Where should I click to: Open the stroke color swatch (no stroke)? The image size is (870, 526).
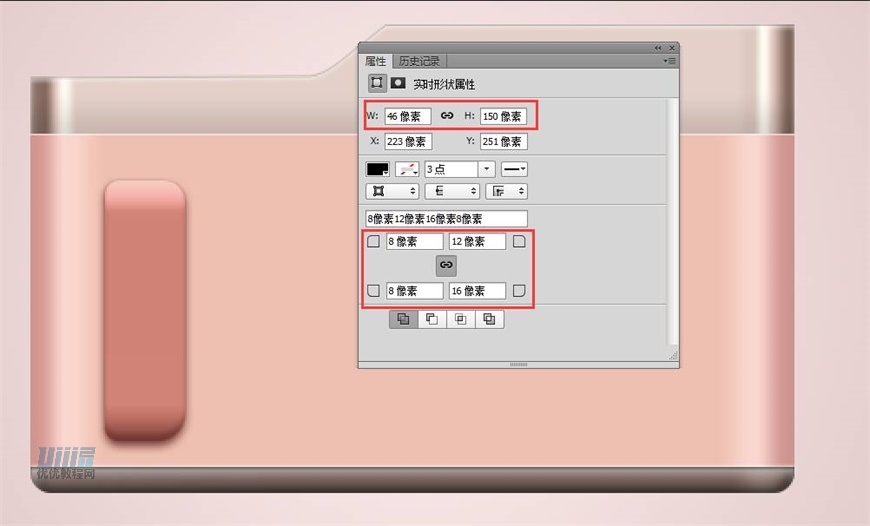point(407,169)
